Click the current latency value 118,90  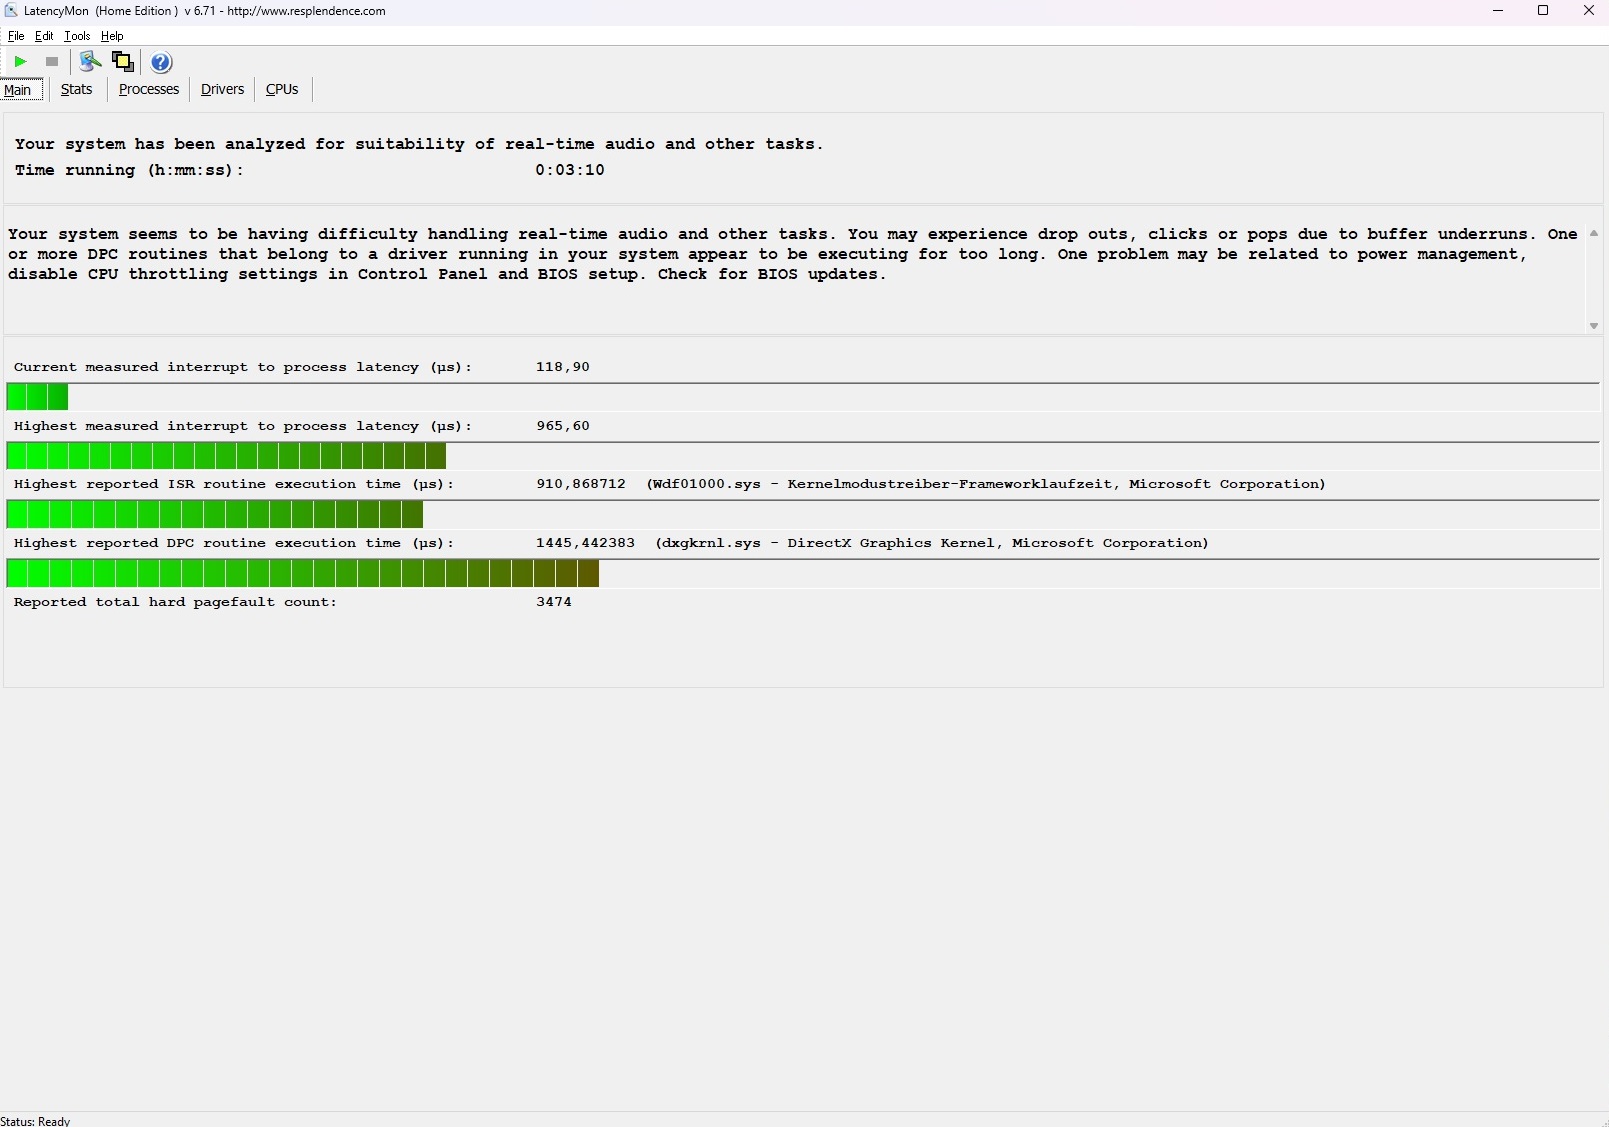point(563,367)
